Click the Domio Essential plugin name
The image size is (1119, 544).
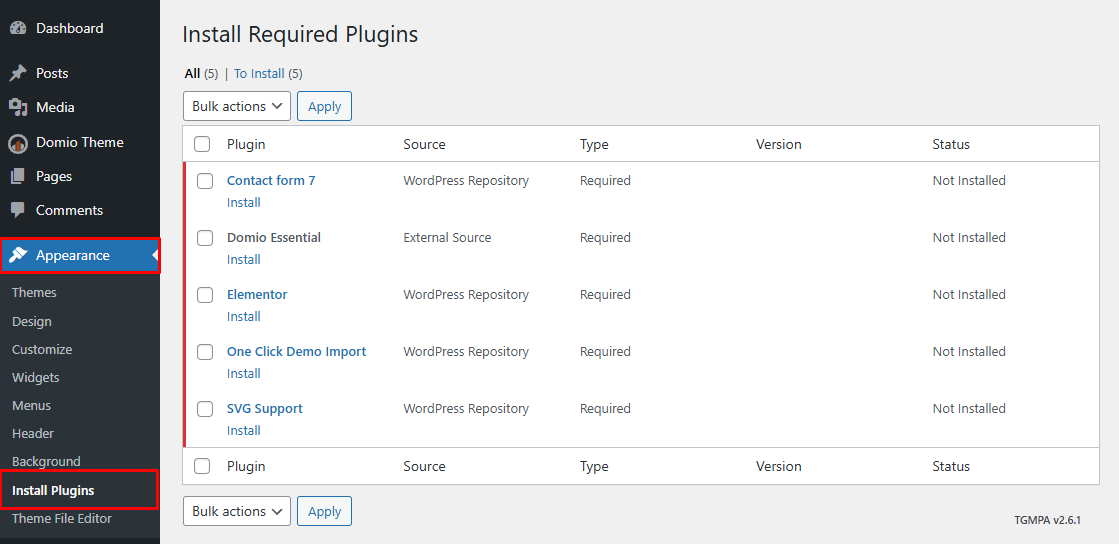point(274,238)
